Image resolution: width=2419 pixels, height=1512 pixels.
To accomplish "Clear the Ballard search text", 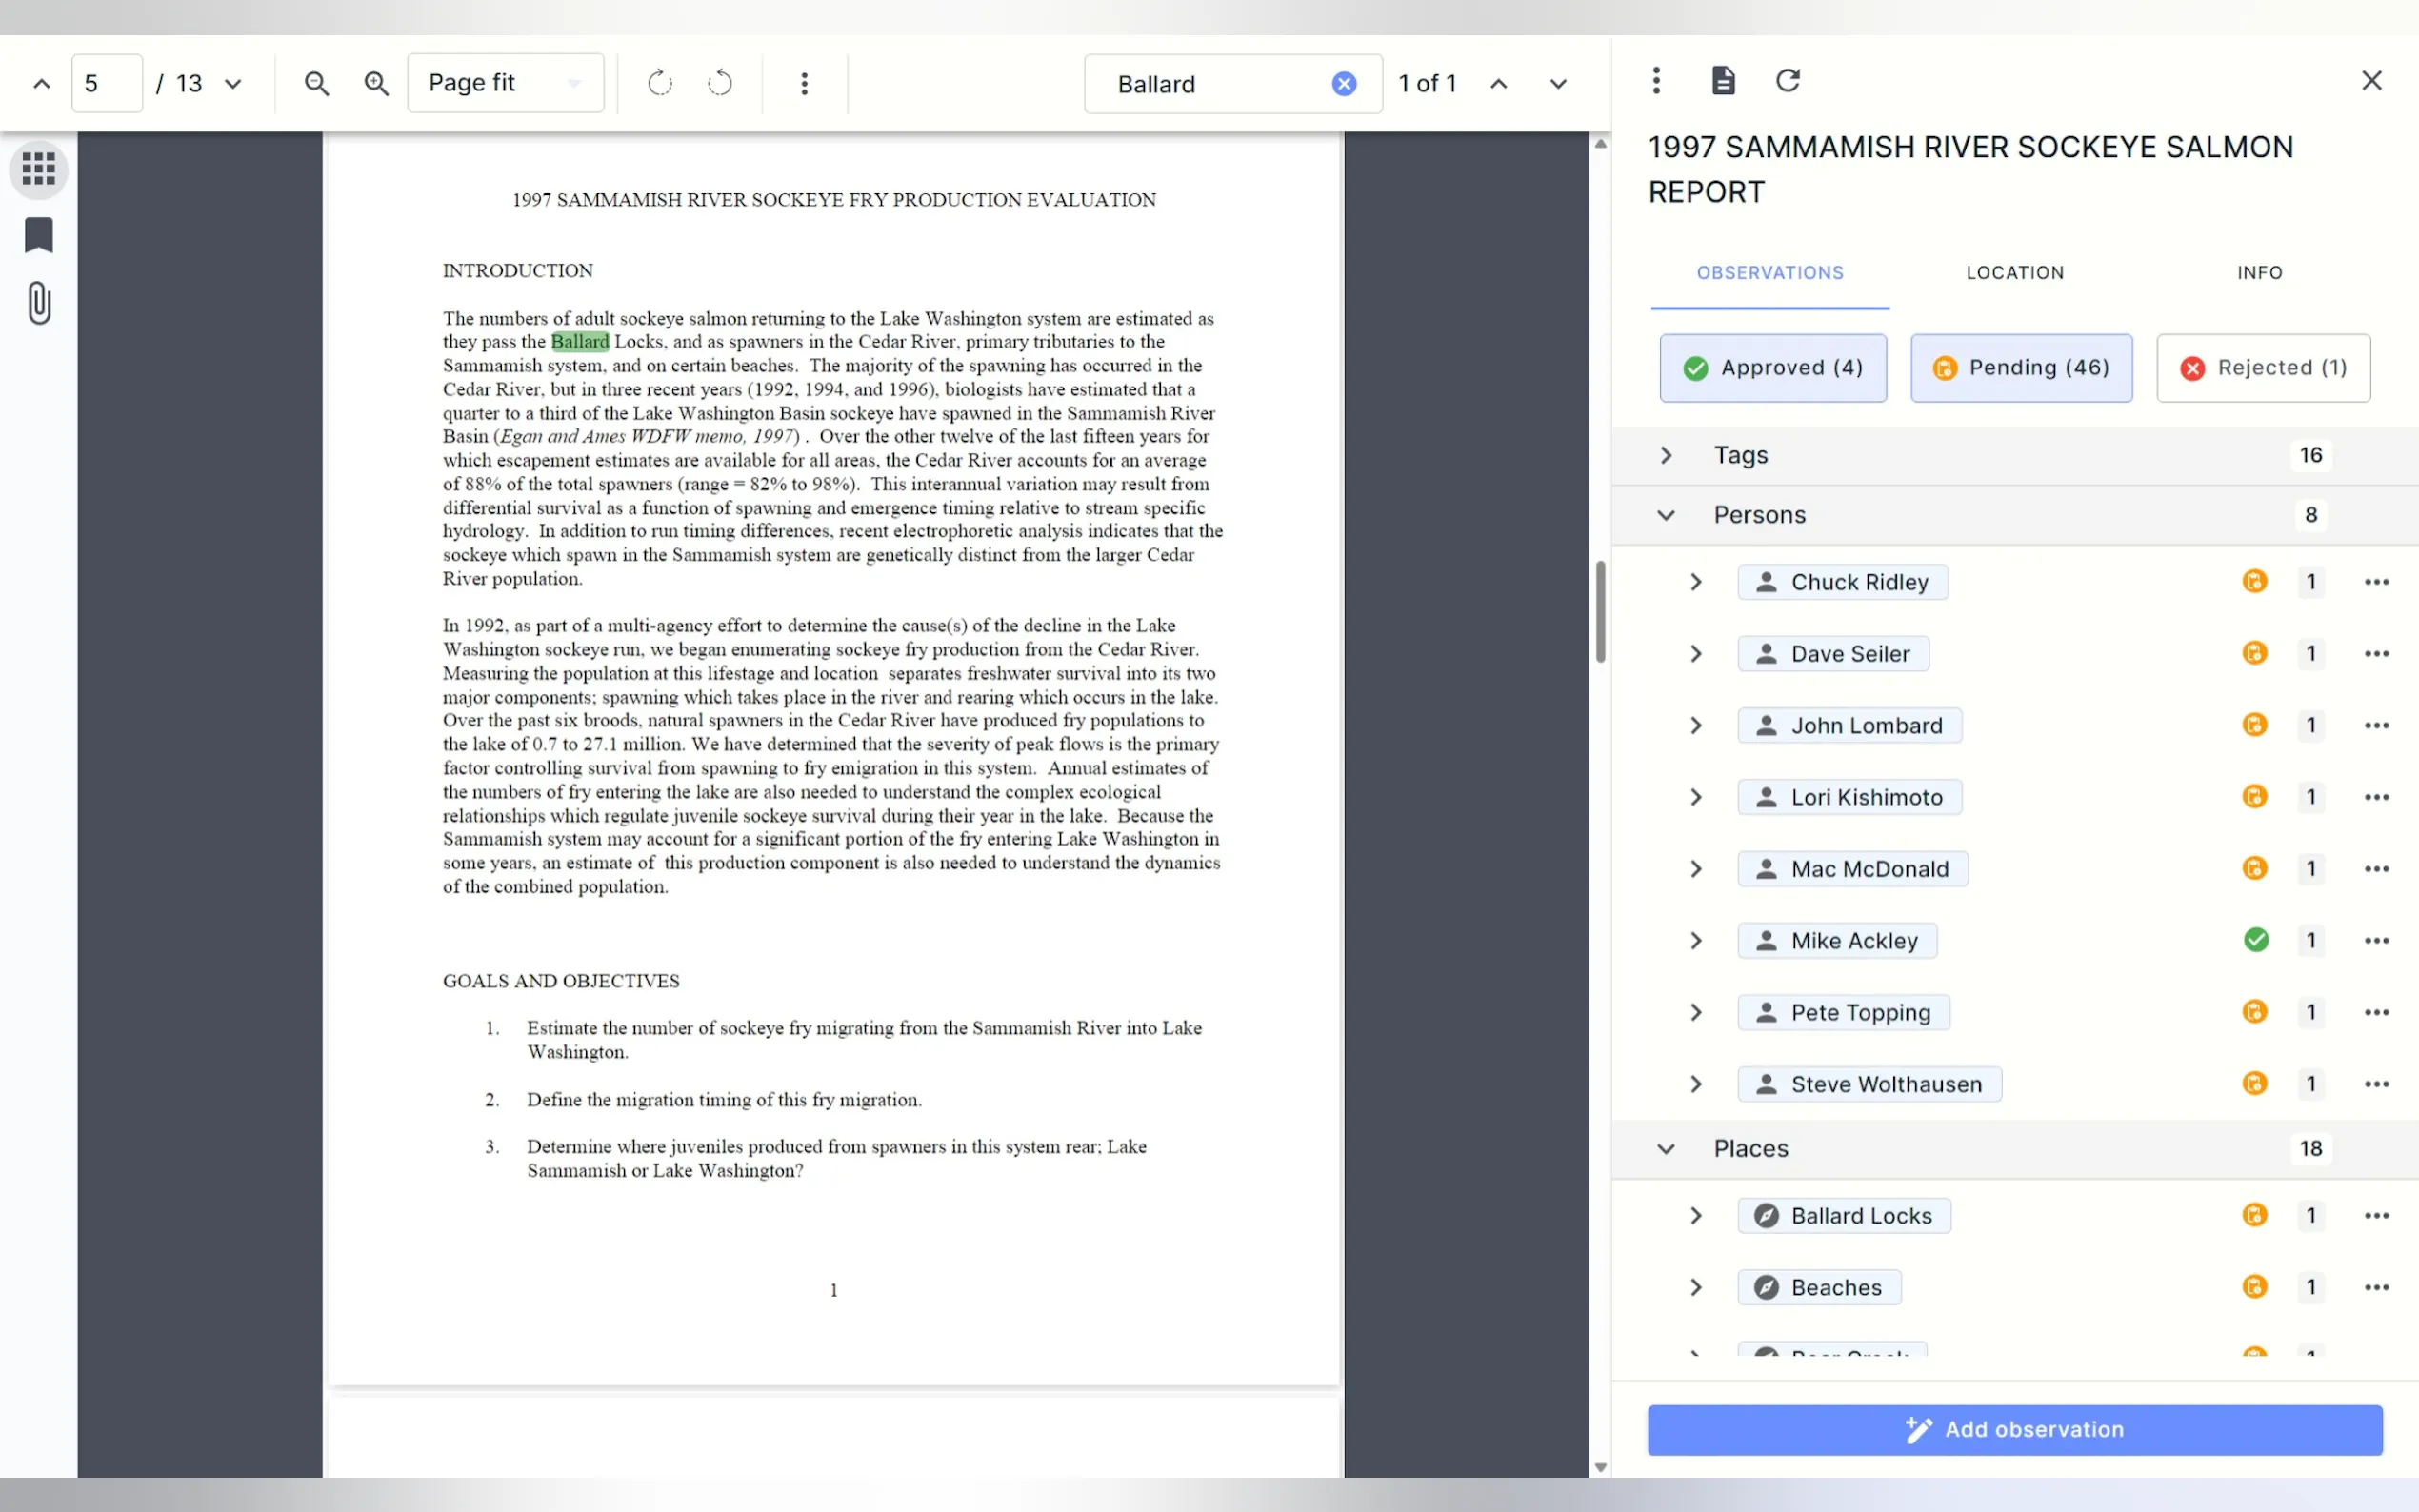I will click(x=1344, y=84).
